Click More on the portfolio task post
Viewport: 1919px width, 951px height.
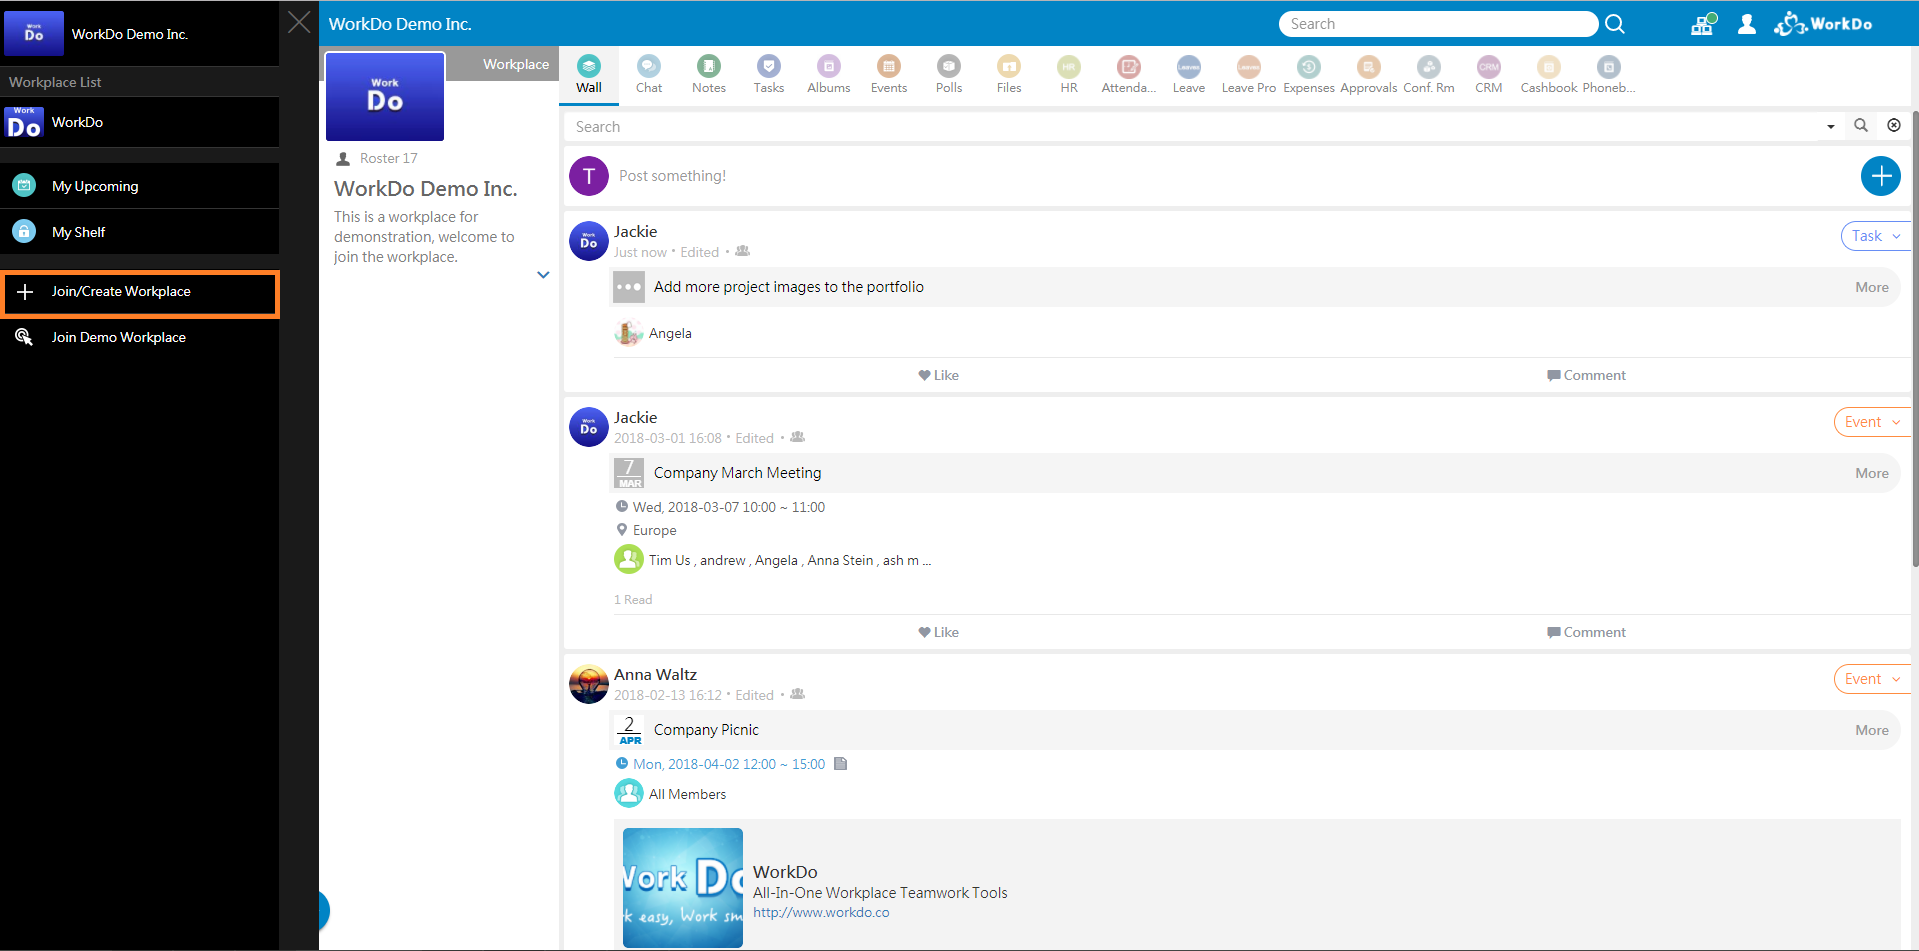point(1872,287)
